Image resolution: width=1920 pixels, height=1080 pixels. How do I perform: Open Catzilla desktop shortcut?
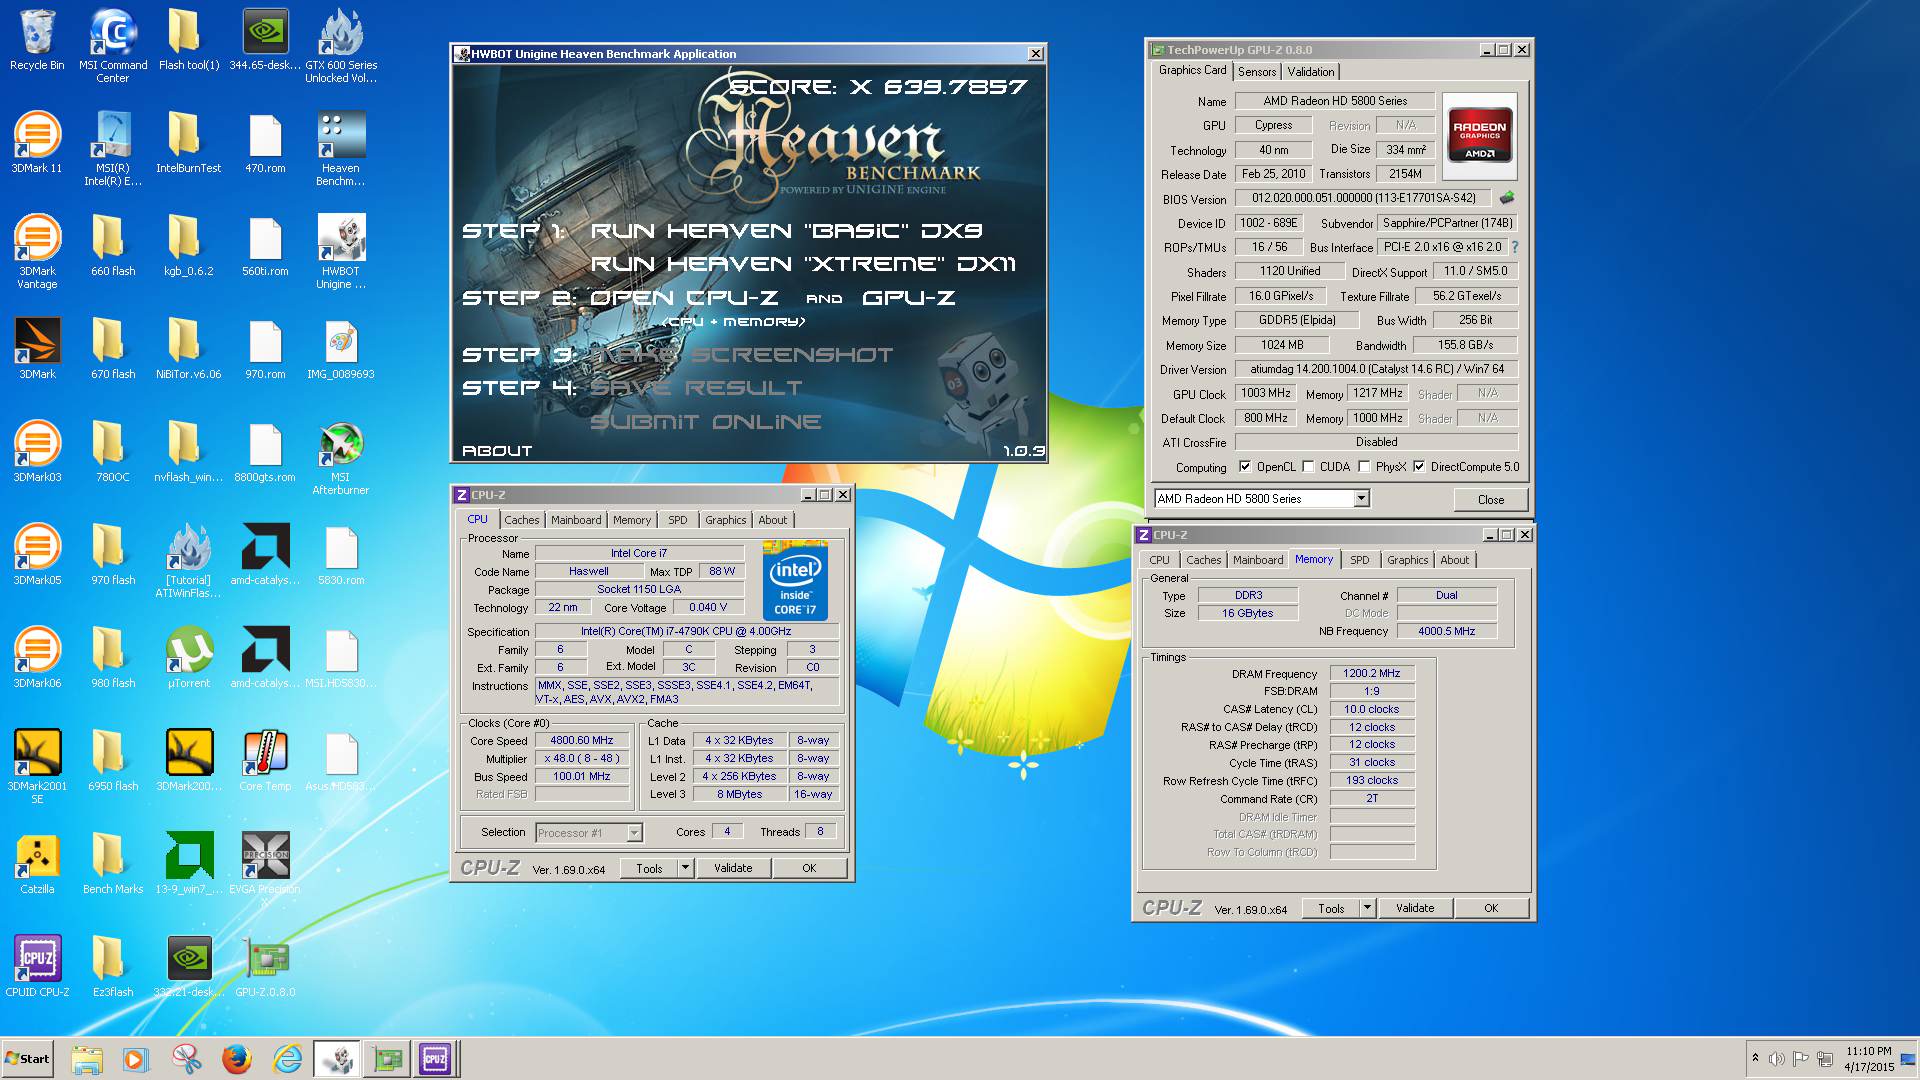37,864
